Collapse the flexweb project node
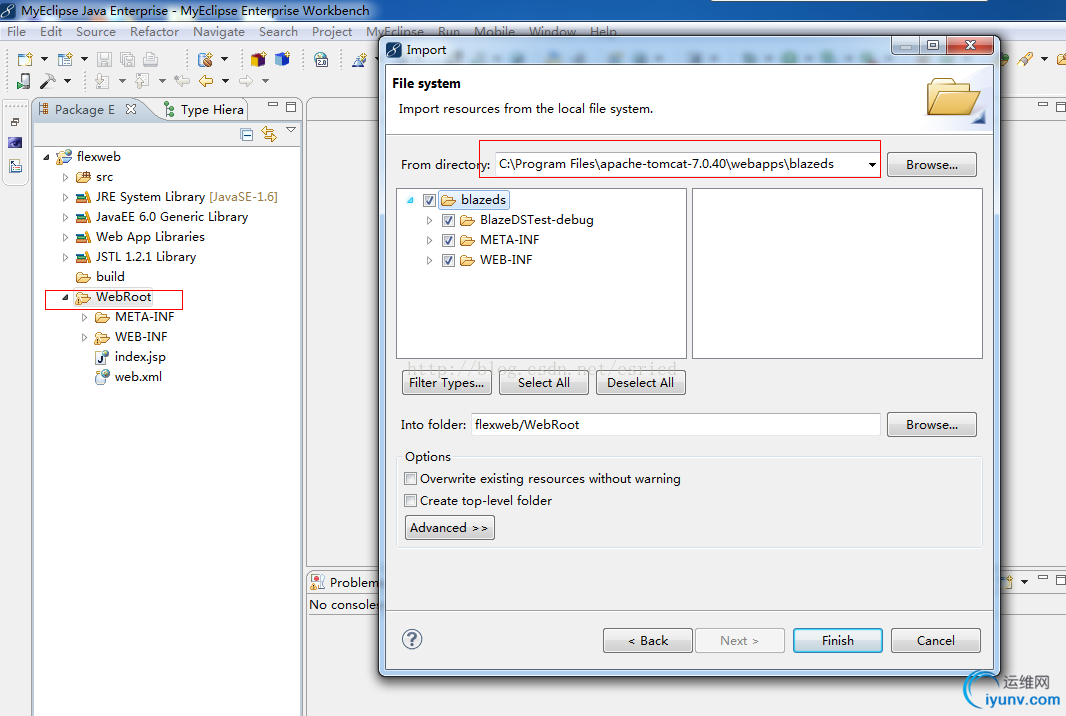1066x716 pixels. click(x=46, y=157)
